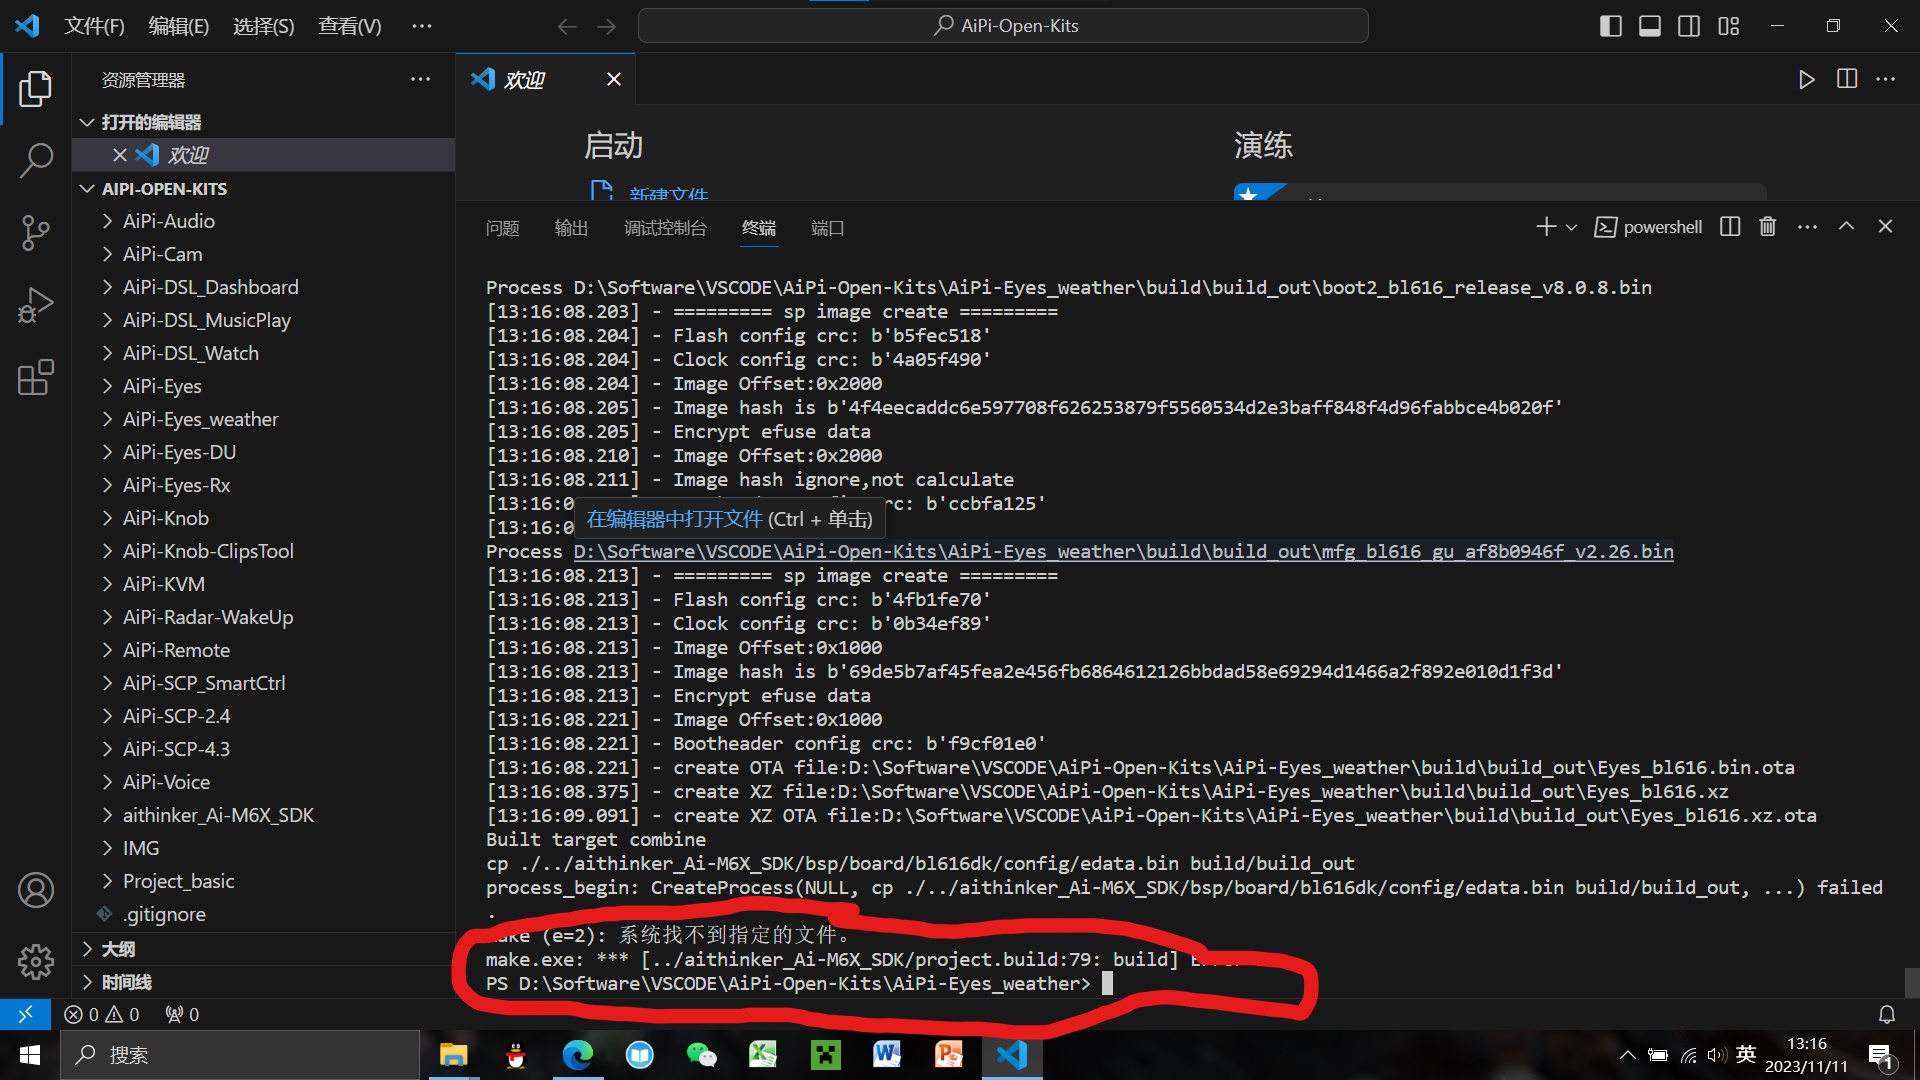The height and width of the screenshot is (1080, 1920).
Task: Open Windows Start menu
Action: point(29,1055)
